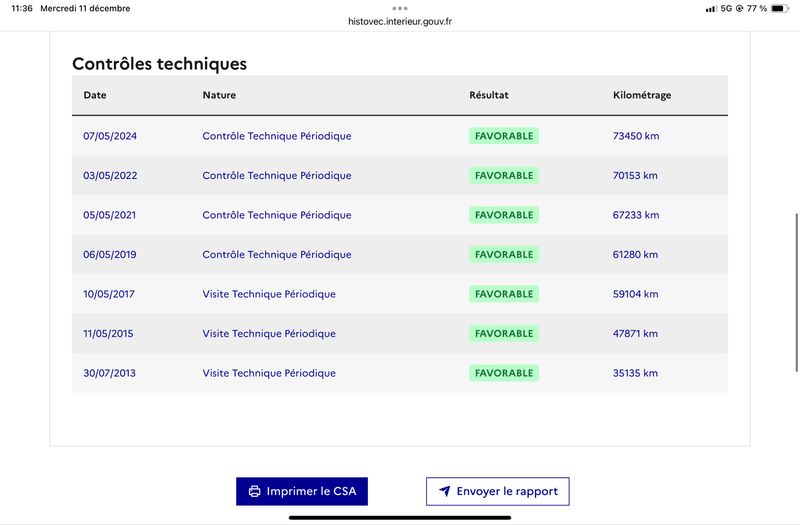The width and height of the screenshot is (800, 525).
Task: Tap the three dots multitasking icon
Action: tap(400, 8)
